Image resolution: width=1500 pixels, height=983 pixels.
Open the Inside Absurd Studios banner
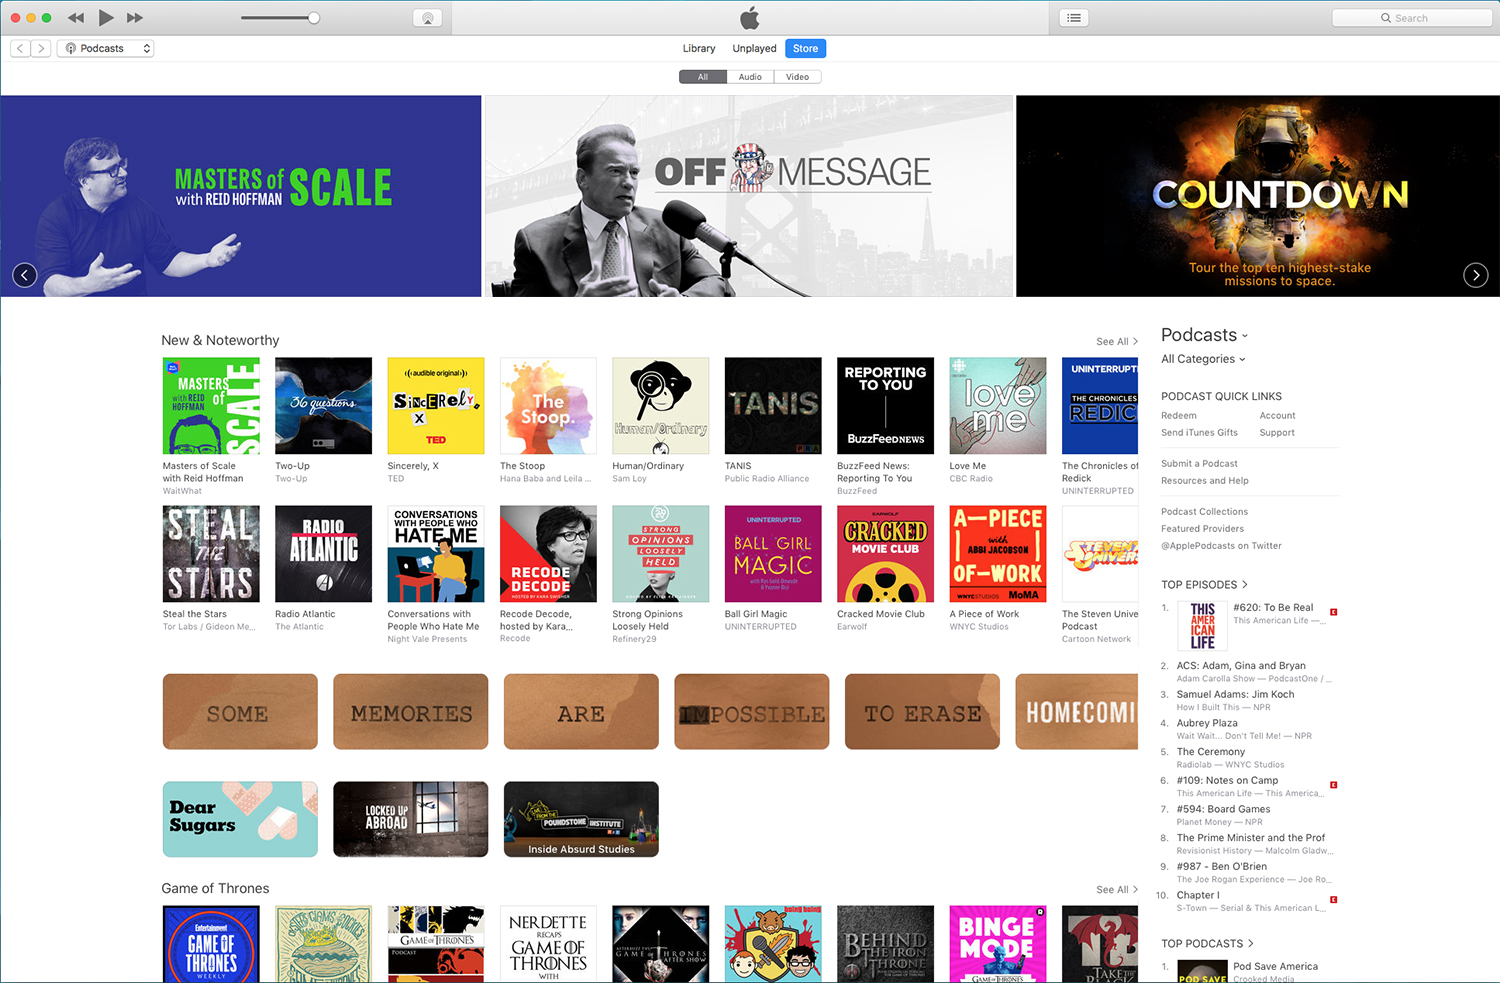(581, 819)
